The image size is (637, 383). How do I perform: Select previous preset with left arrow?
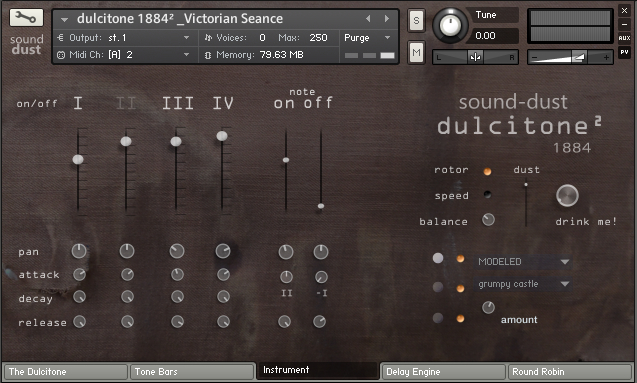[x=368, y=19]
